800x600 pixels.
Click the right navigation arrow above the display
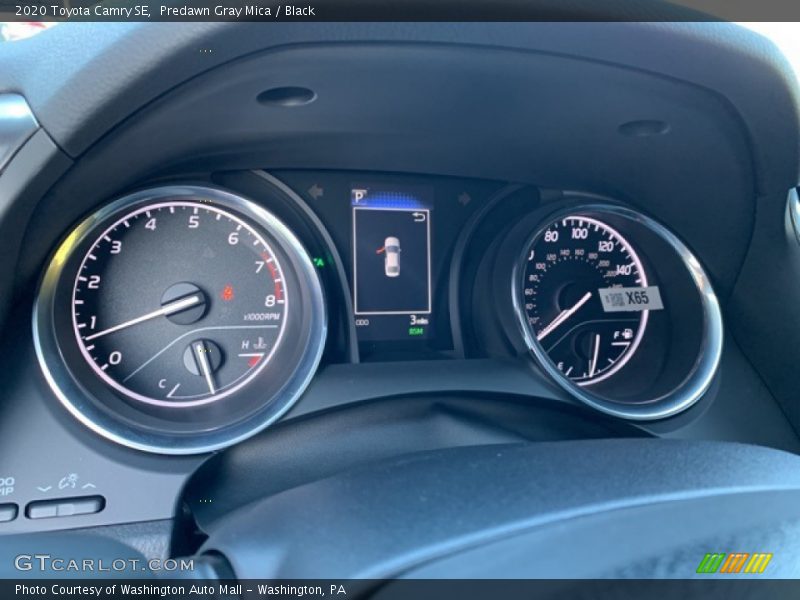click(463, 196)
